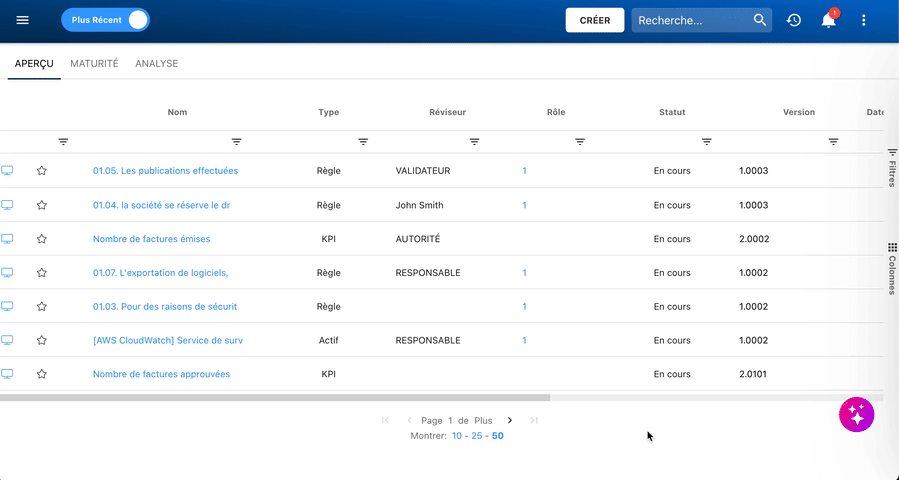Show 25 rows per page
The height and width of the screenshot is (480, 899).
(476, 436)
